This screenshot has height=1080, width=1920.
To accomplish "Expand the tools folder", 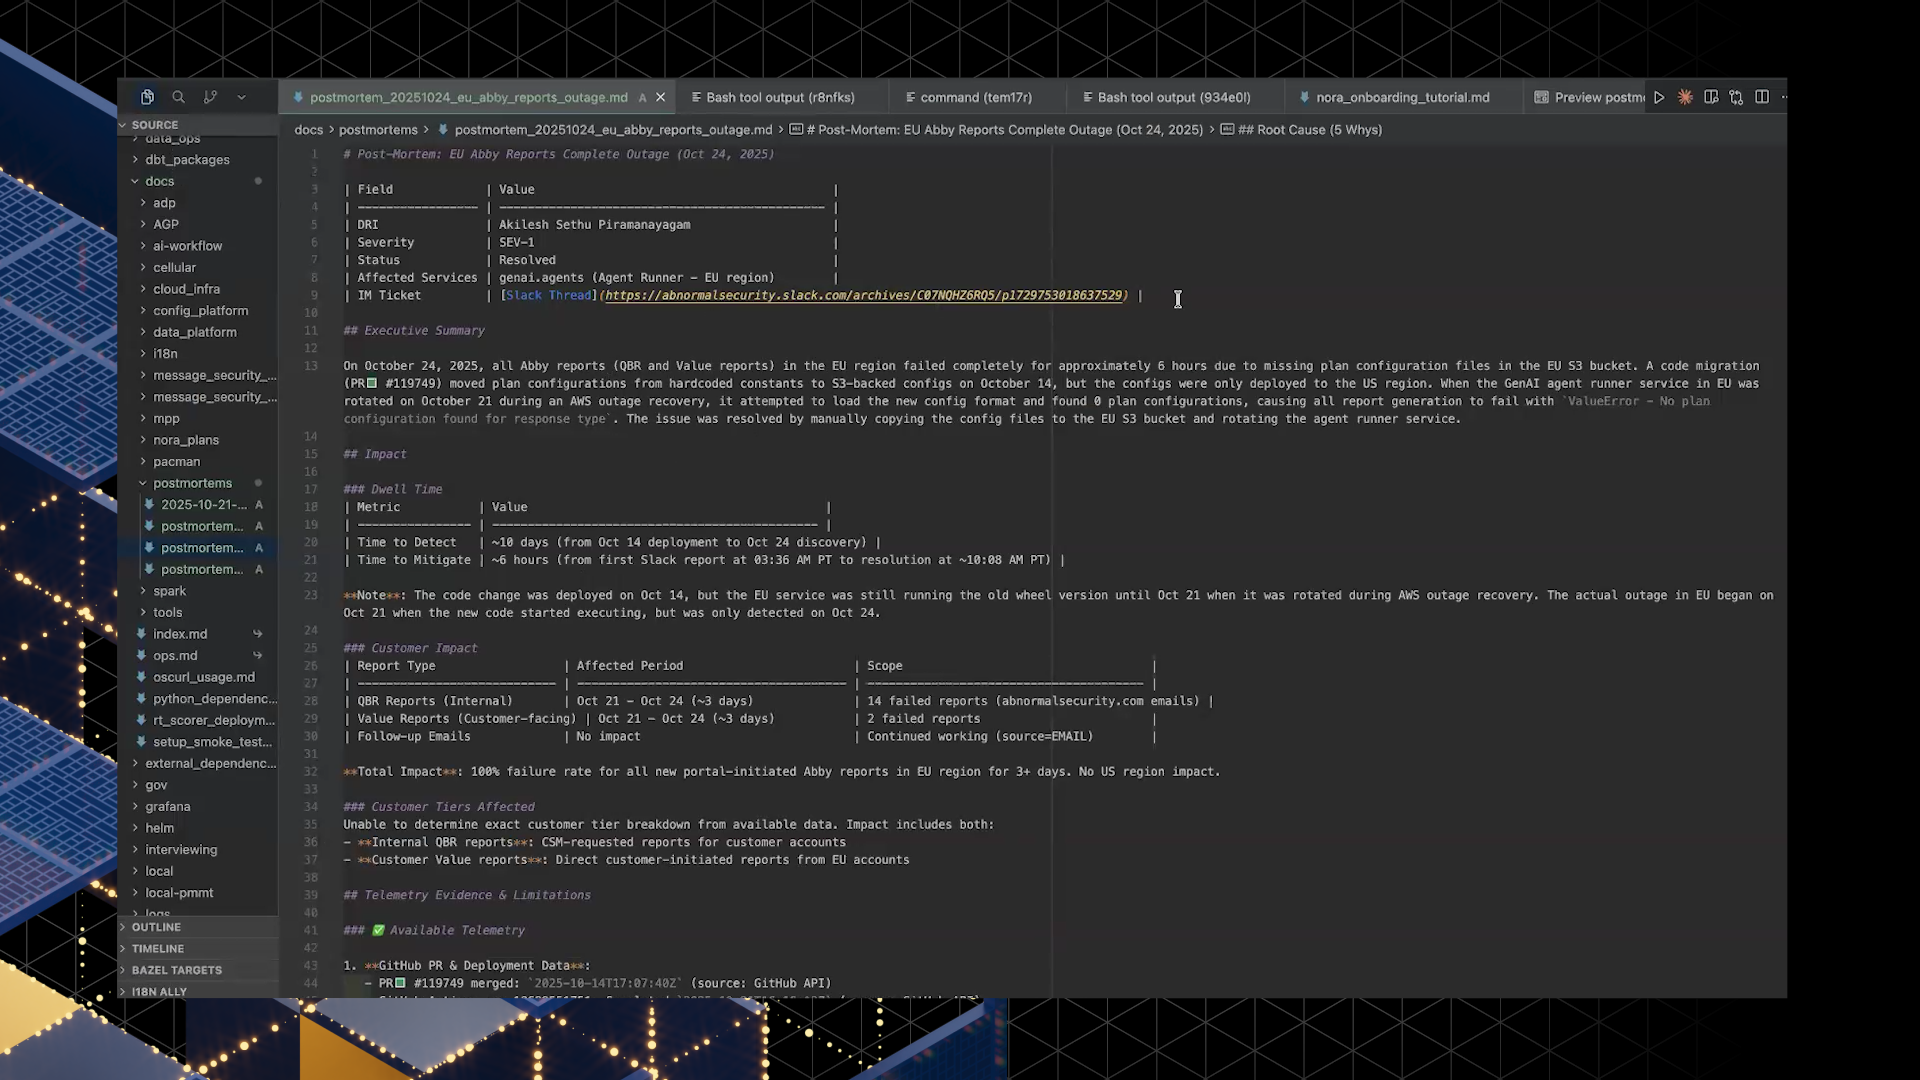I will pos(167,613).
